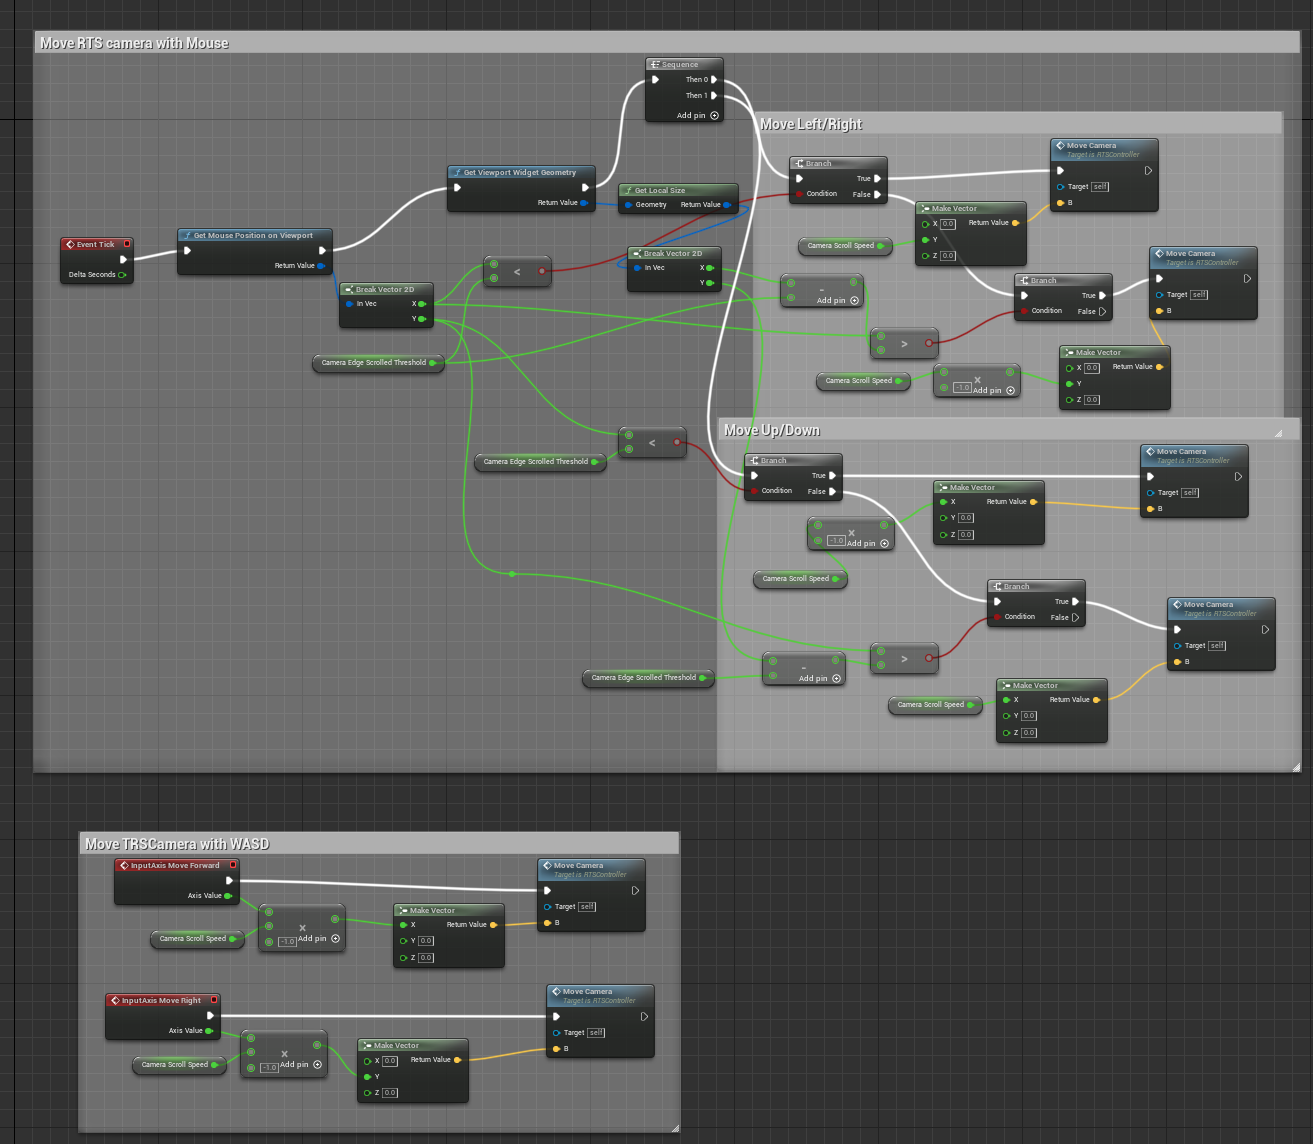
Task: Select the InputAxis Move Right node title
Action: 161,1000
